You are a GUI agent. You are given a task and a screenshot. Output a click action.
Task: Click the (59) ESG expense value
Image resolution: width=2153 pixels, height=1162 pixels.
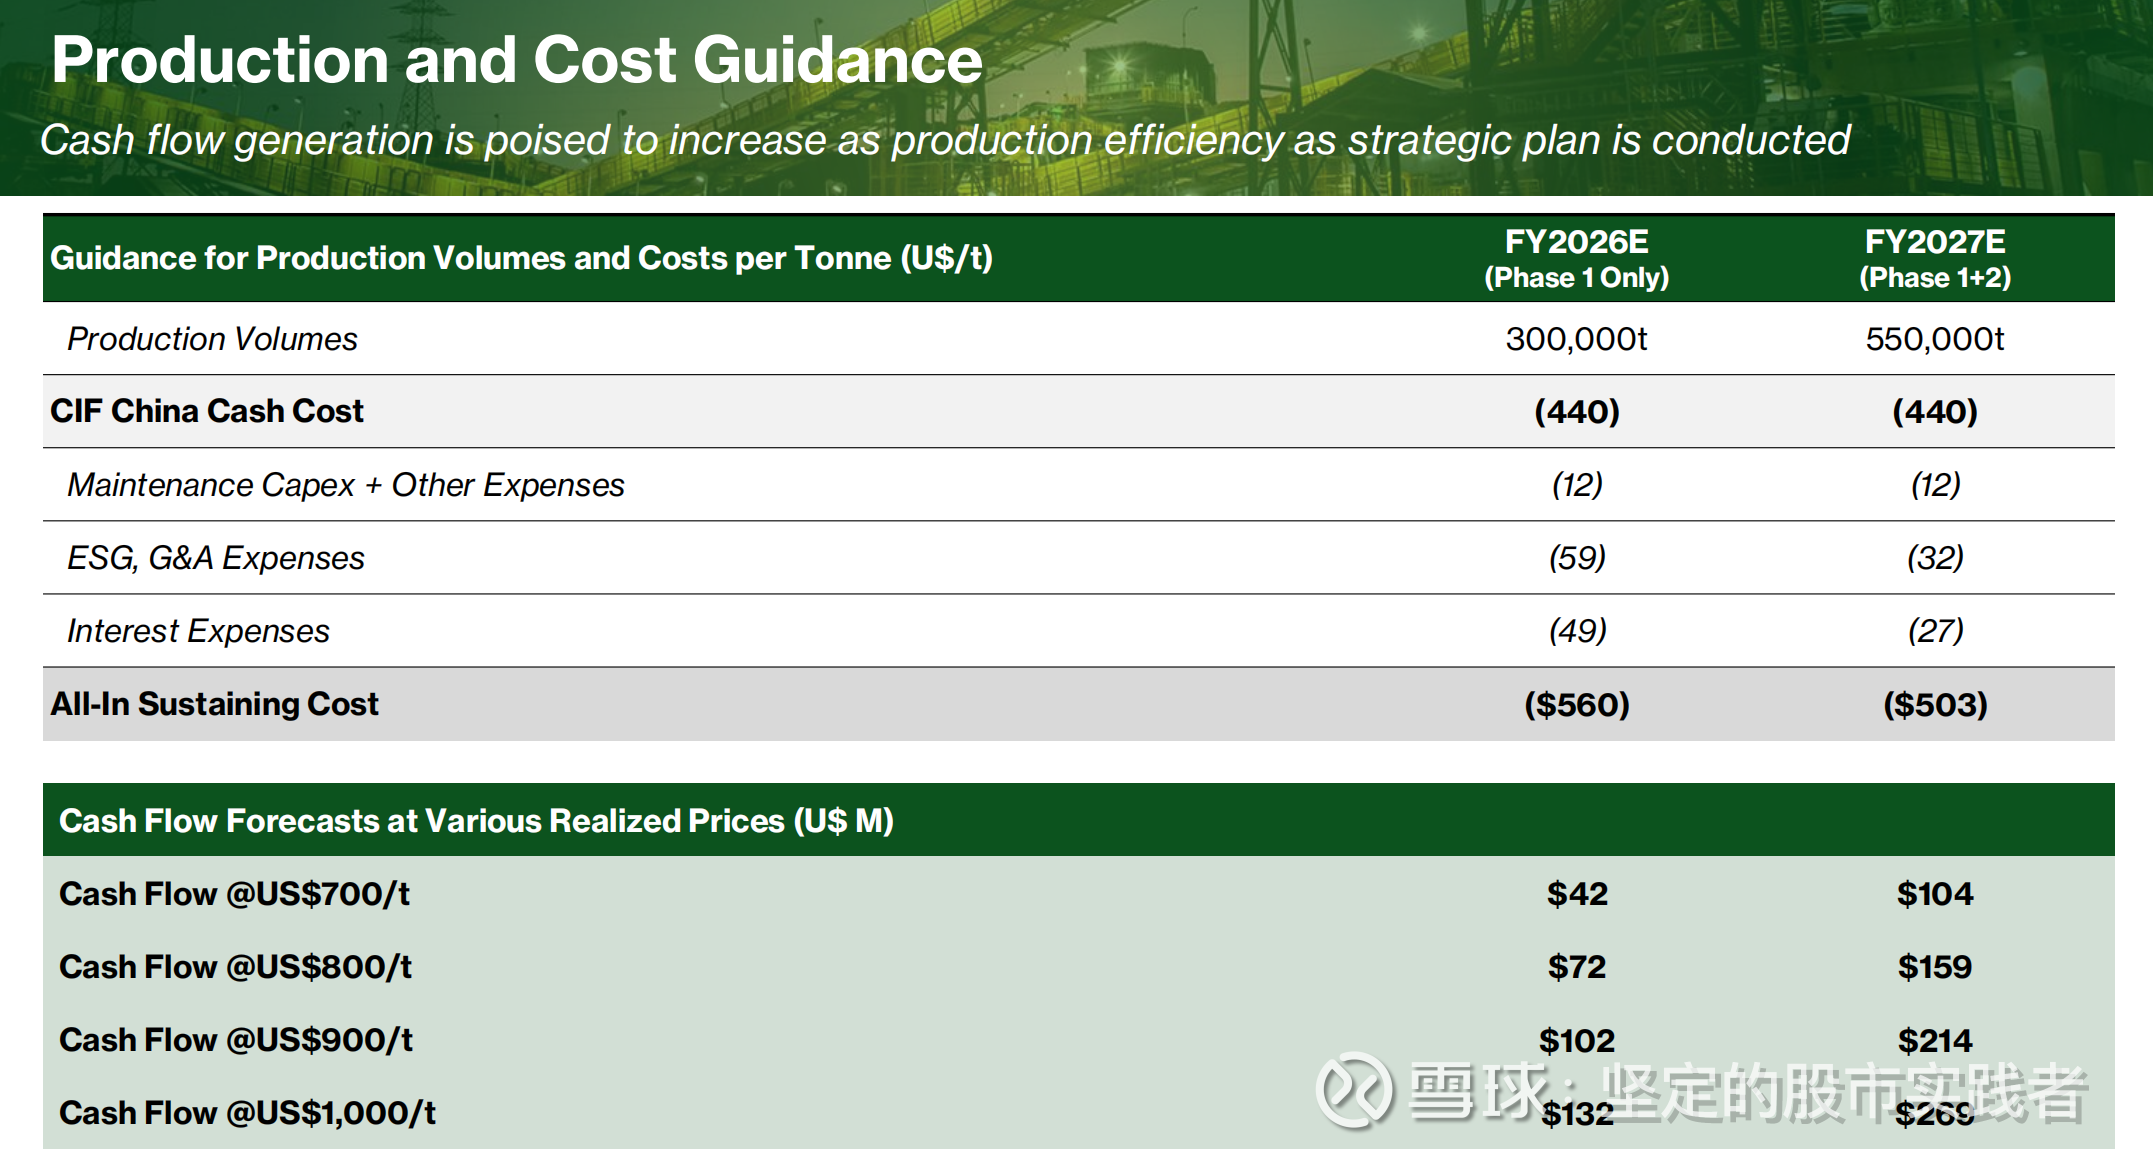click(1577, 558)
